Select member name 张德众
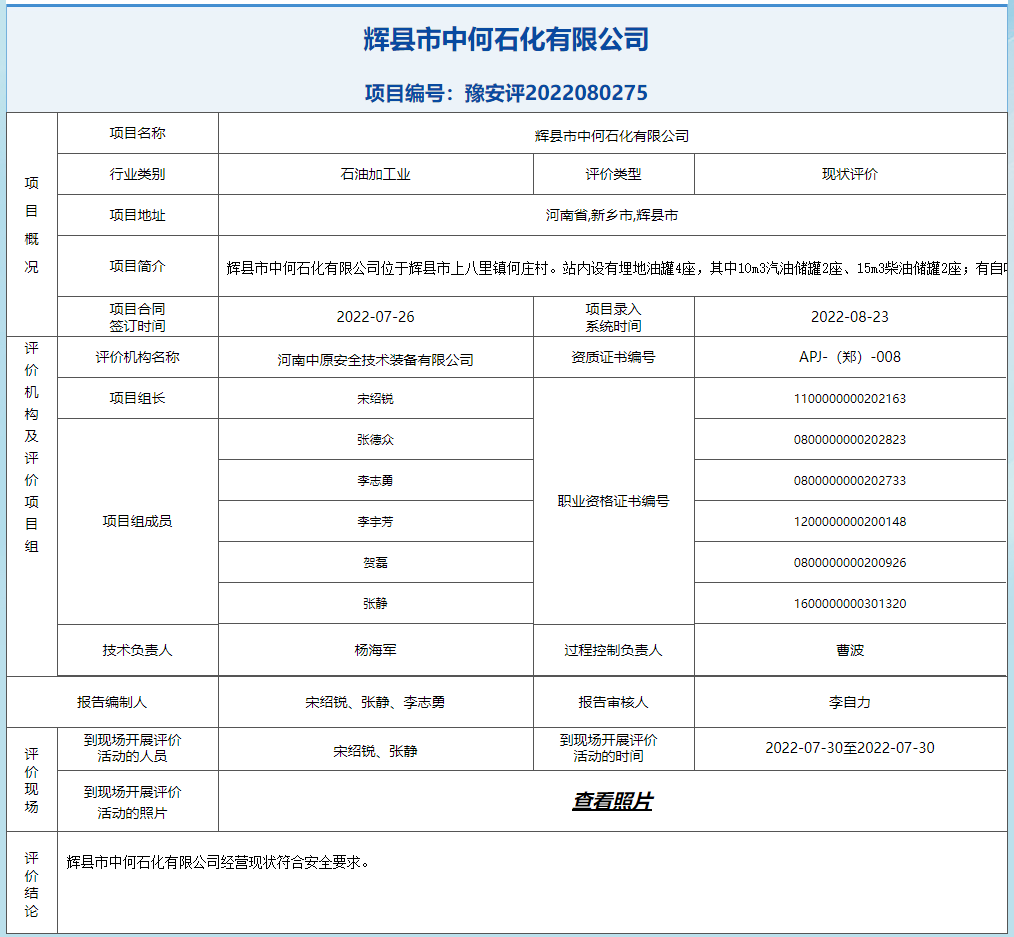 point(376,440)
